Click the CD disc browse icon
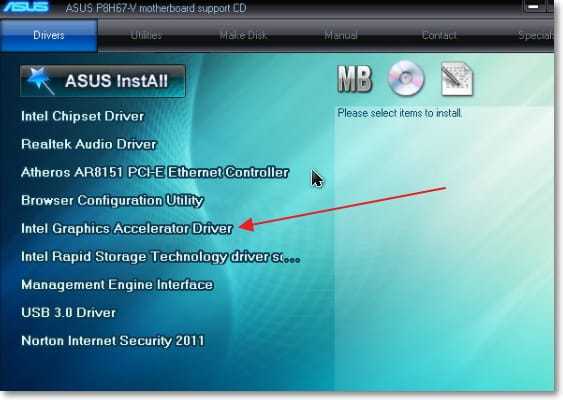Viewport: 563px width, 400px height. tap(406, 78)
